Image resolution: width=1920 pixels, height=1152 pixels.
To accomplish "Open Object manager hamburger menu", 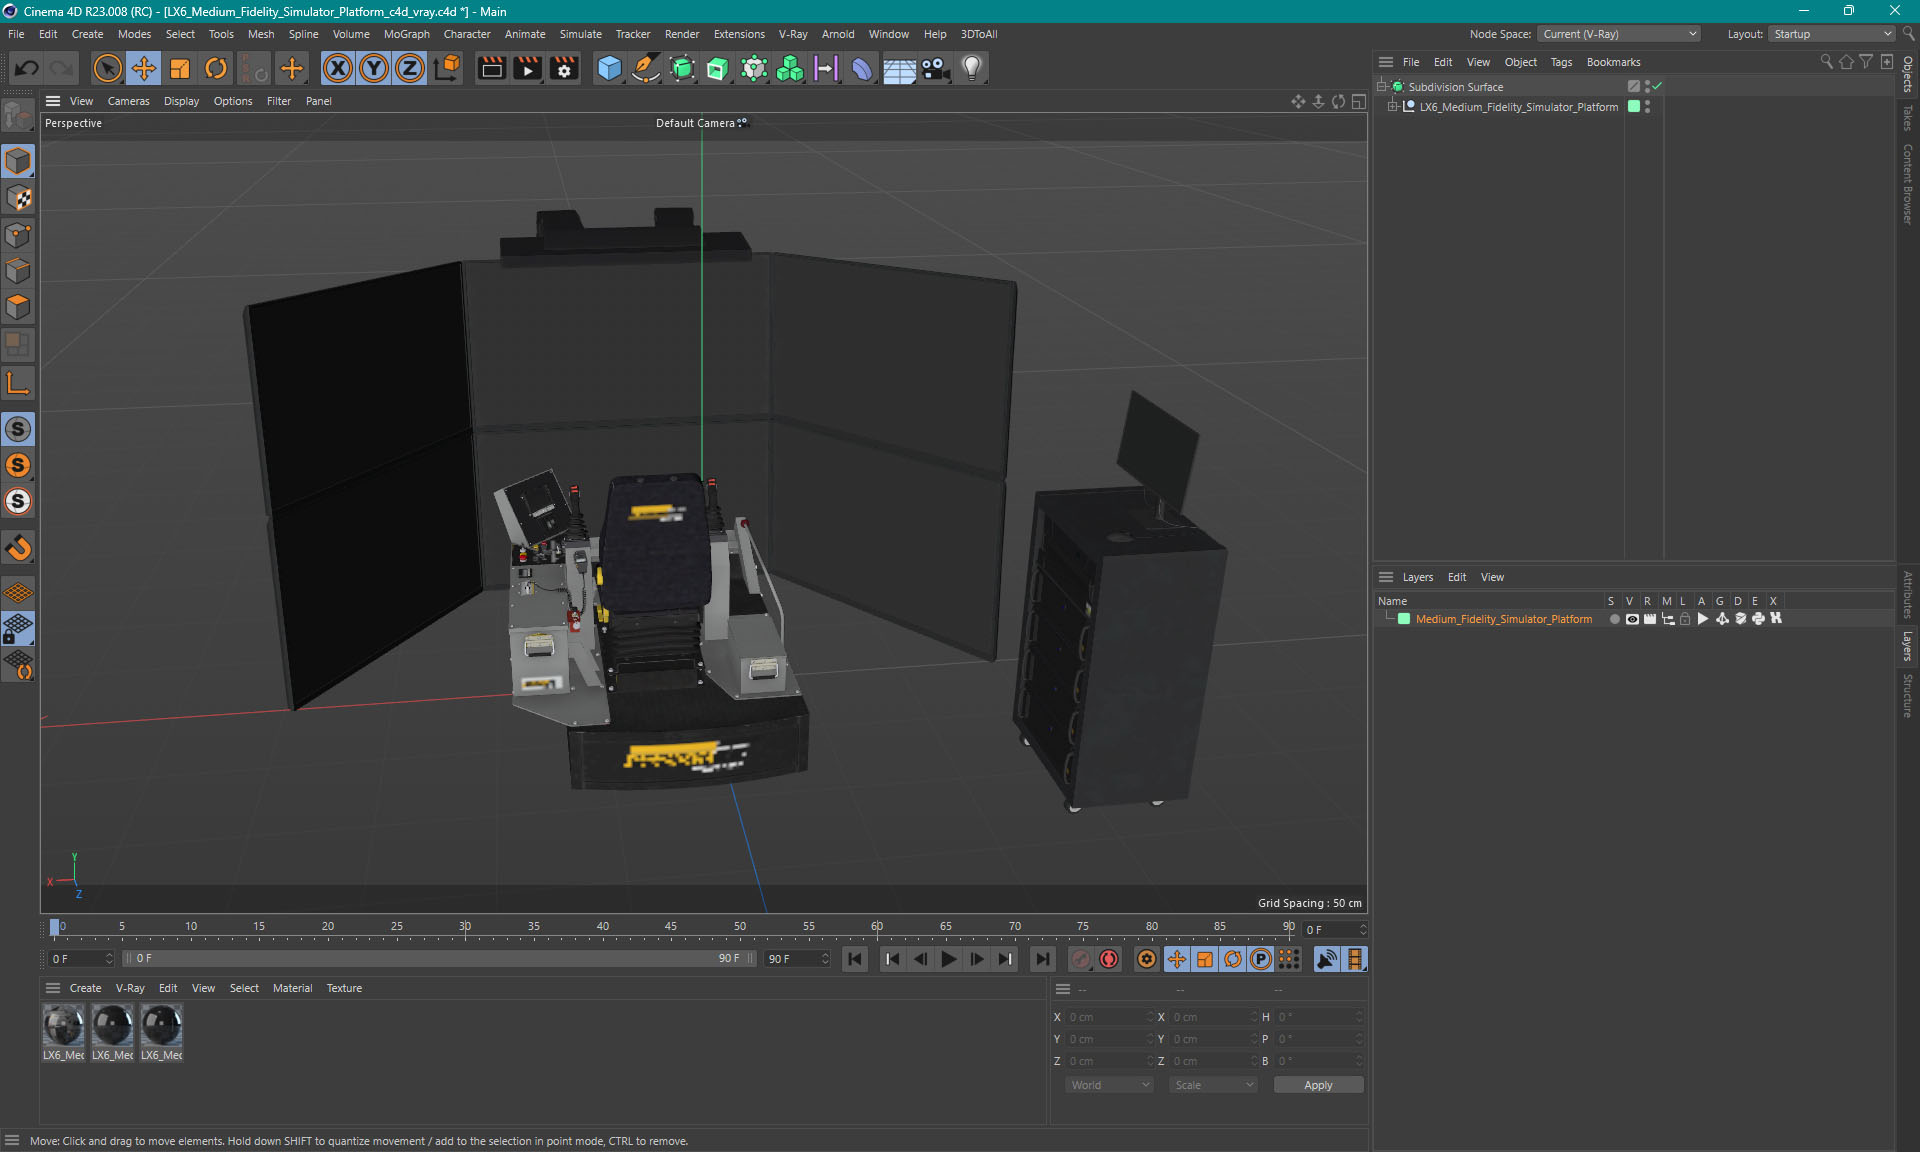I will point(1386,62).
